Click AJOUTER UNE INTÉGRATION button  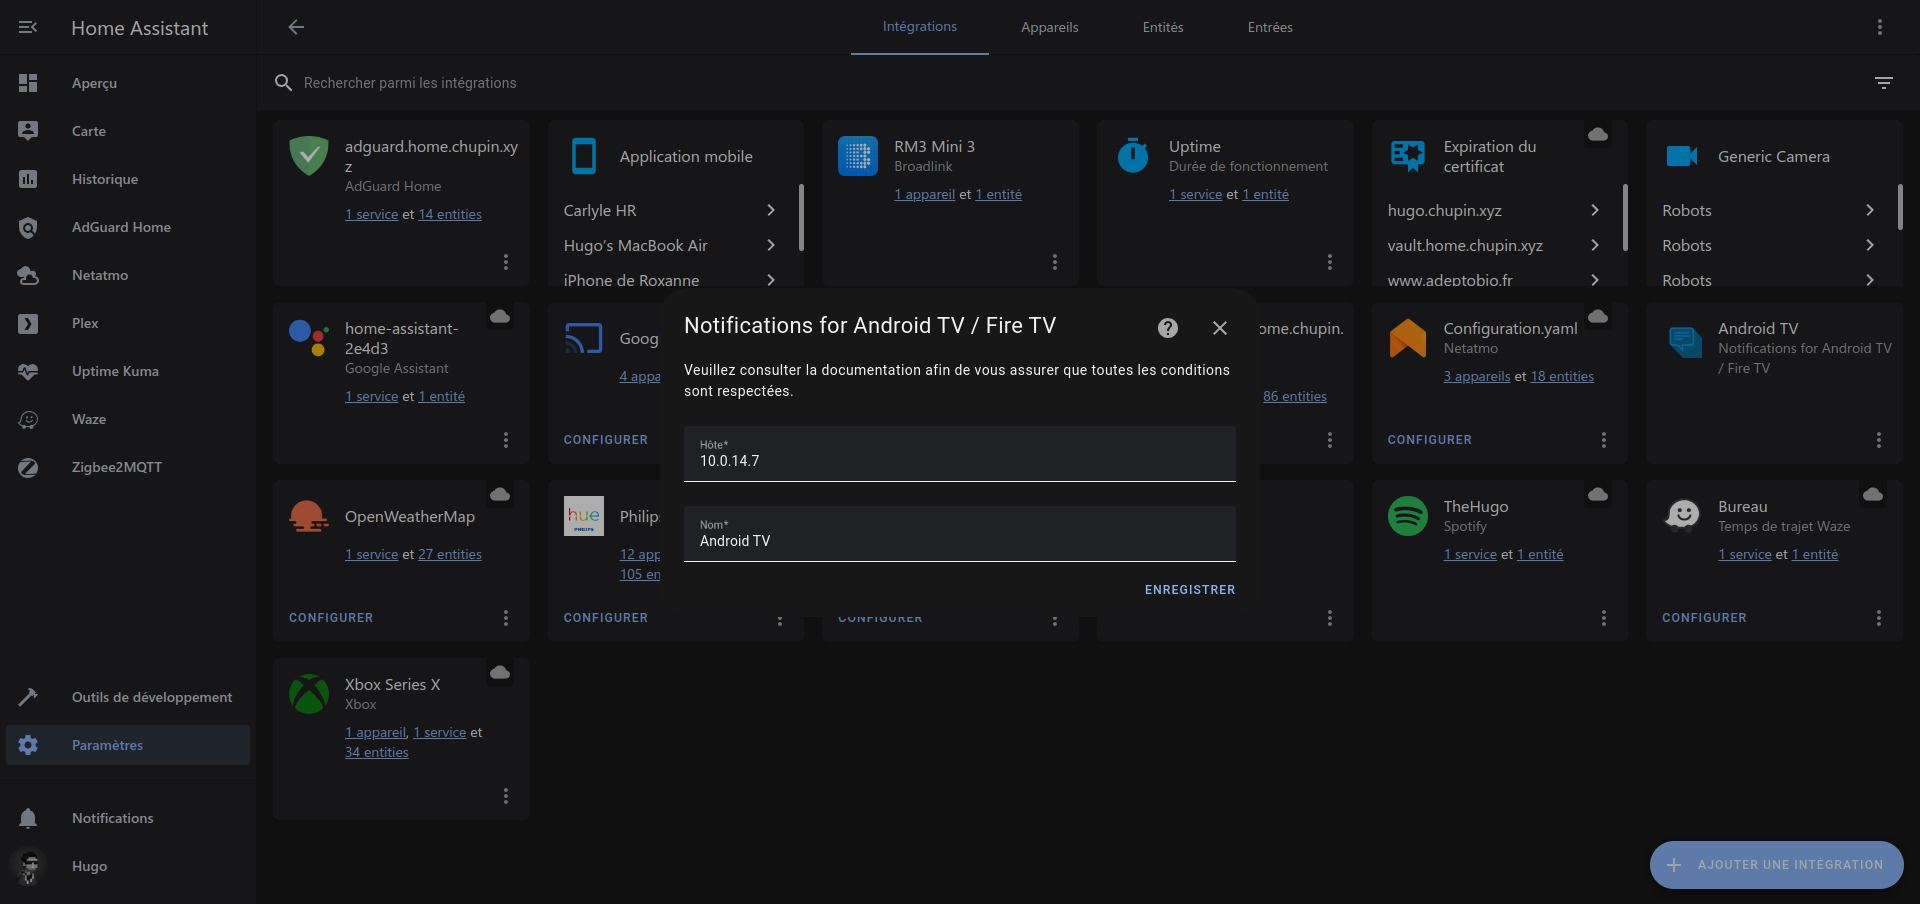point(1777,865)
